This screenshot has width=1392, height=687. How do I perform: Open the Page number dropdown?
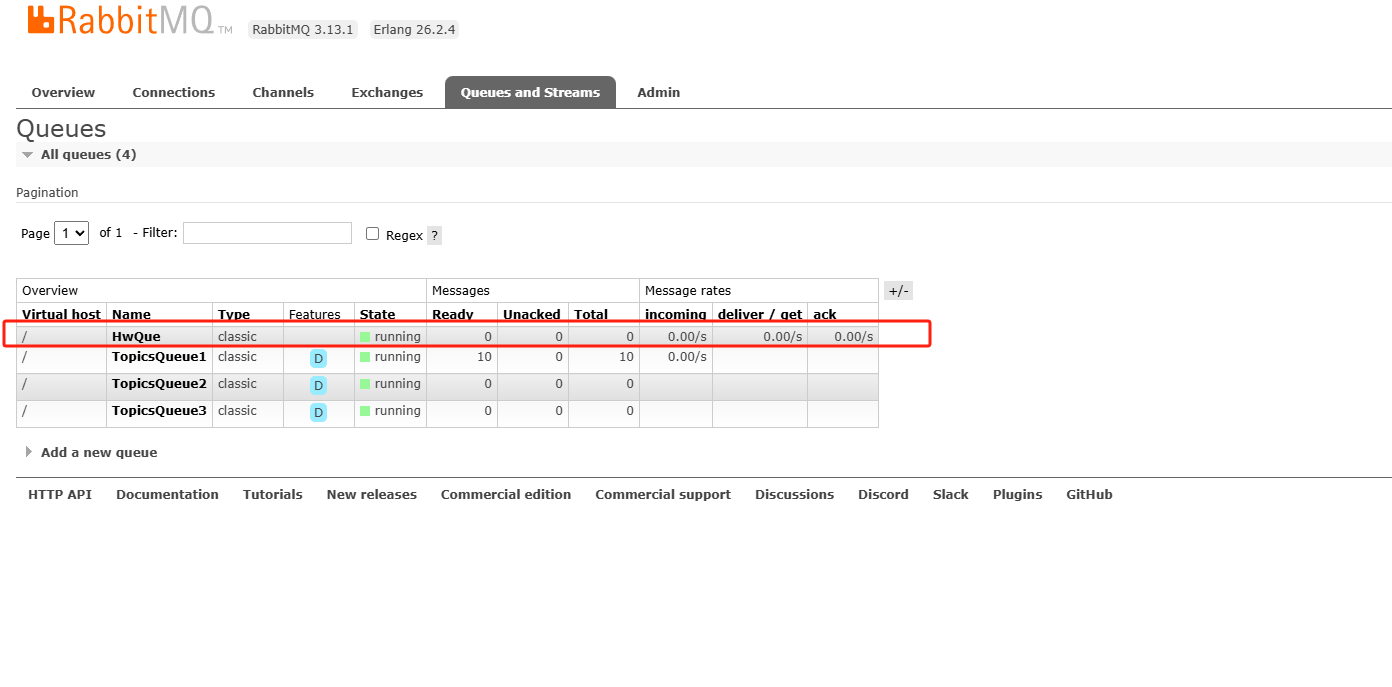(x=71, y=232)
